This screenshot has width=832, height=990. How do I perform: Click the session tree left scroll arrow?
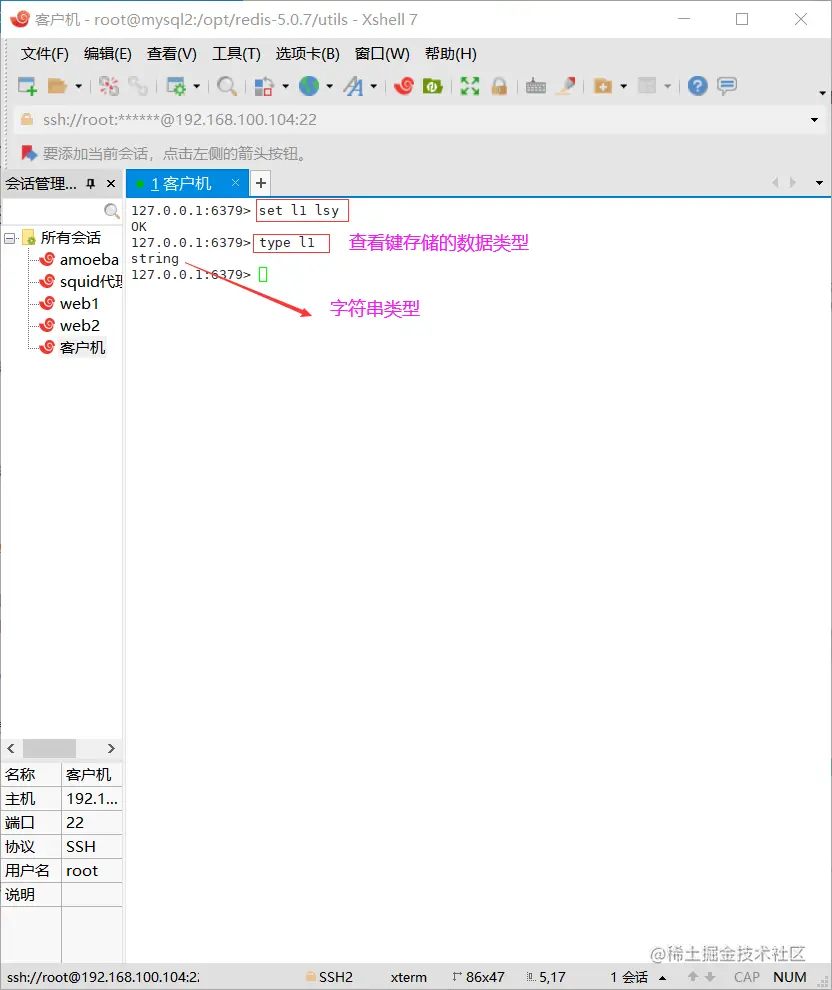coord(11,748)
